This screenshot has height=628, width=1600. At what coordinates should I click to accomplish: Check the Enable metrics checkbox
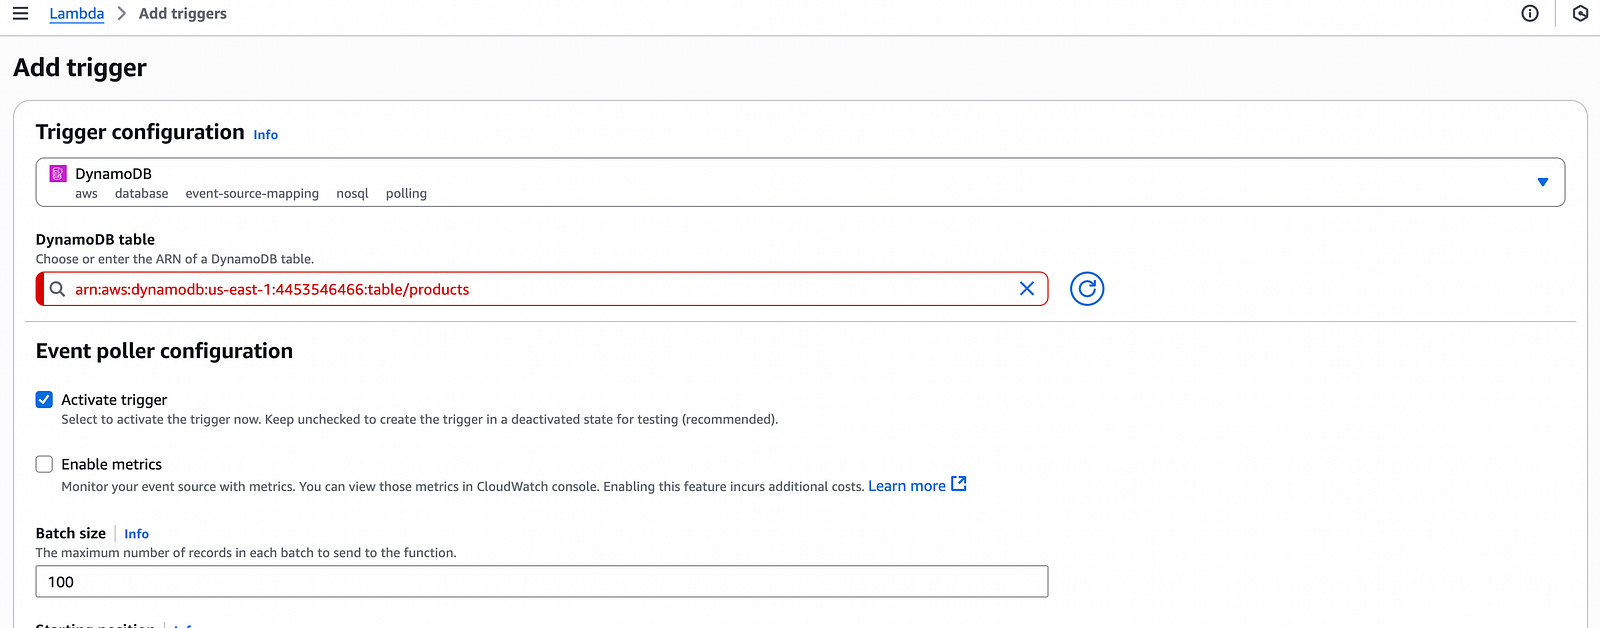pos(44,464)
